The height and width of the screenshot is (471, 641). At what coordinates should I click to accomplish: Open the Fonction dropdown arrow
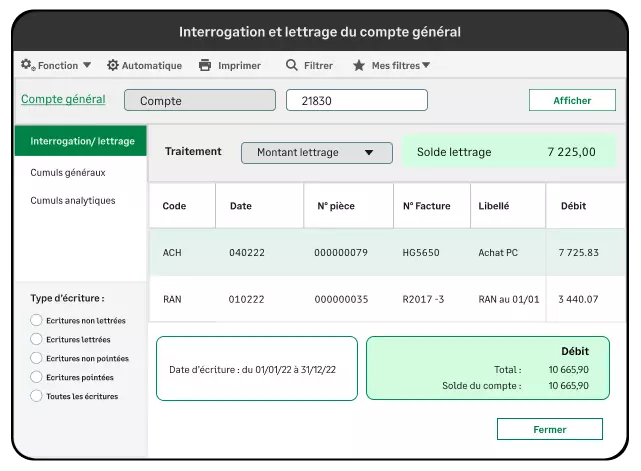tap(87, 65)
